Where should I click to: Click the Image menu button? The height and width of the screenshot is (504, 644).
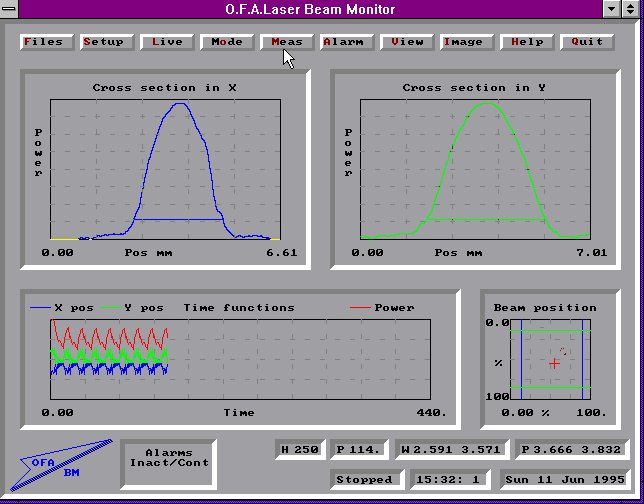(463, 42)
